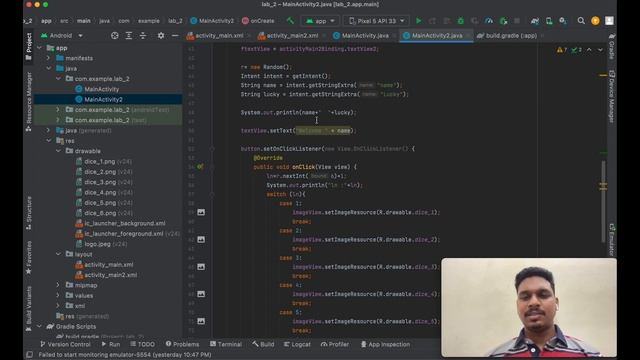The height and width of the screenshot is (360, 640).
Task: Open the Pixel 5 API 33 device dropdown
Action: [376, 21]
